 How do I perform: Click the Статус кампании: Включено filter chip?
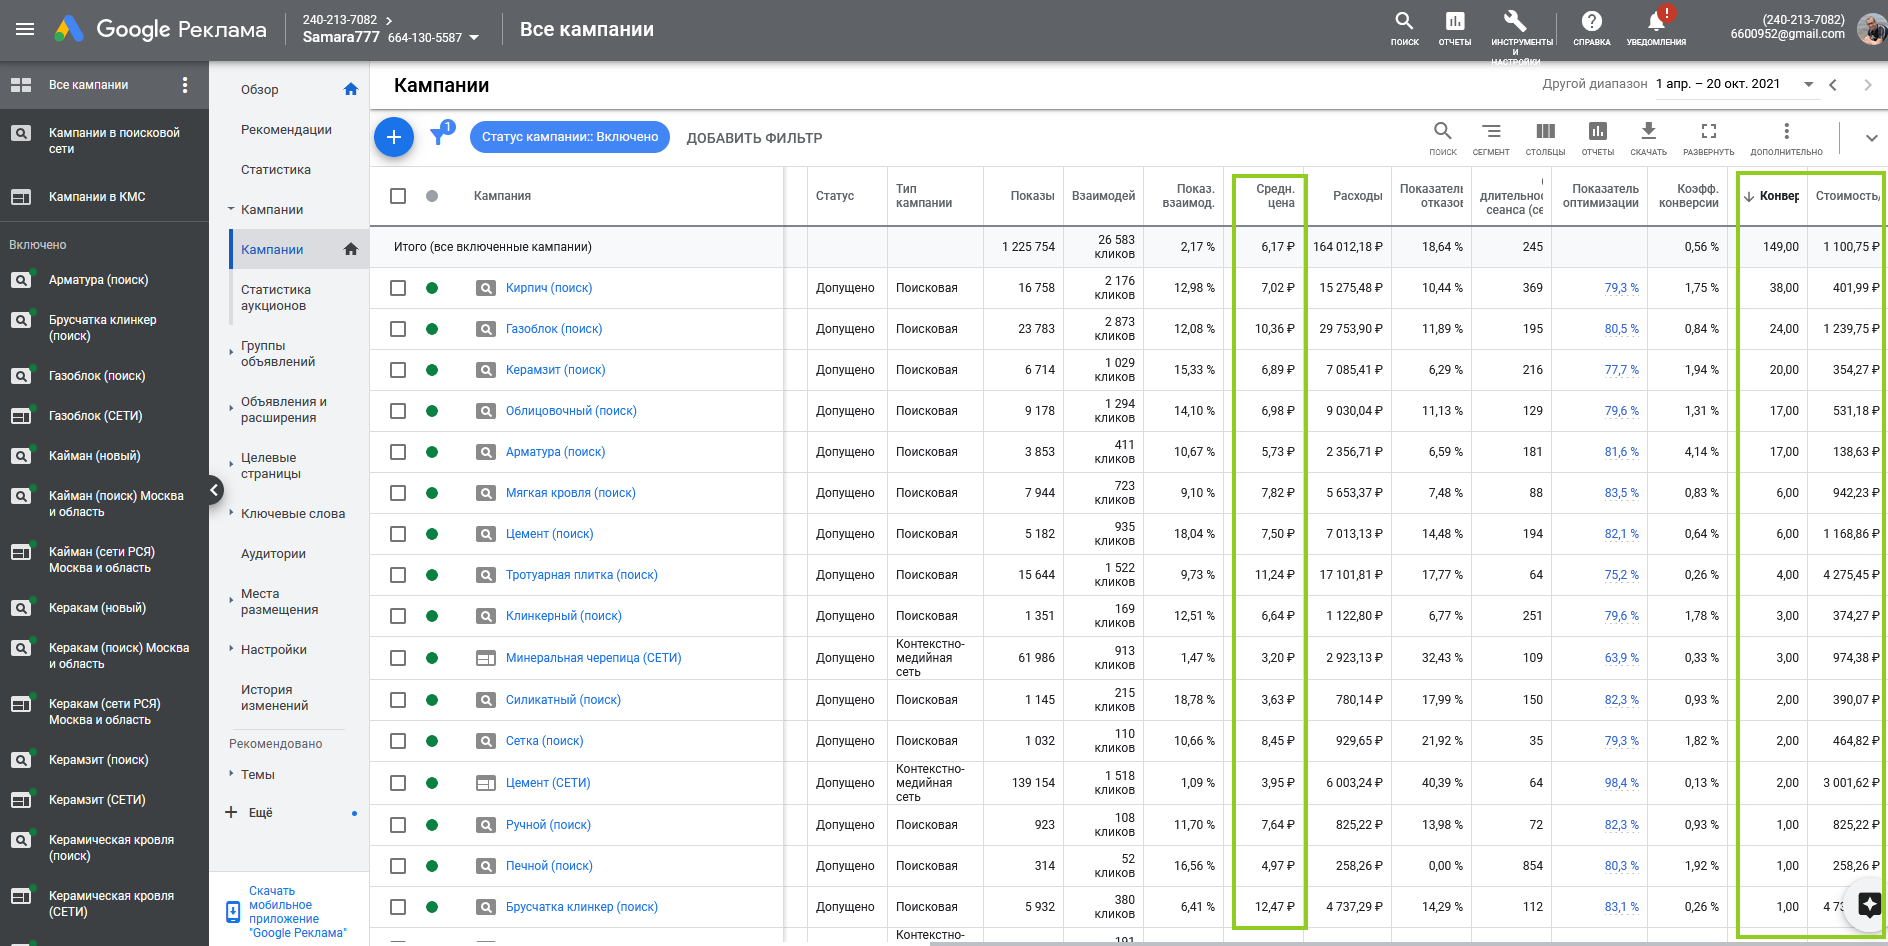[x=570, y=137]
